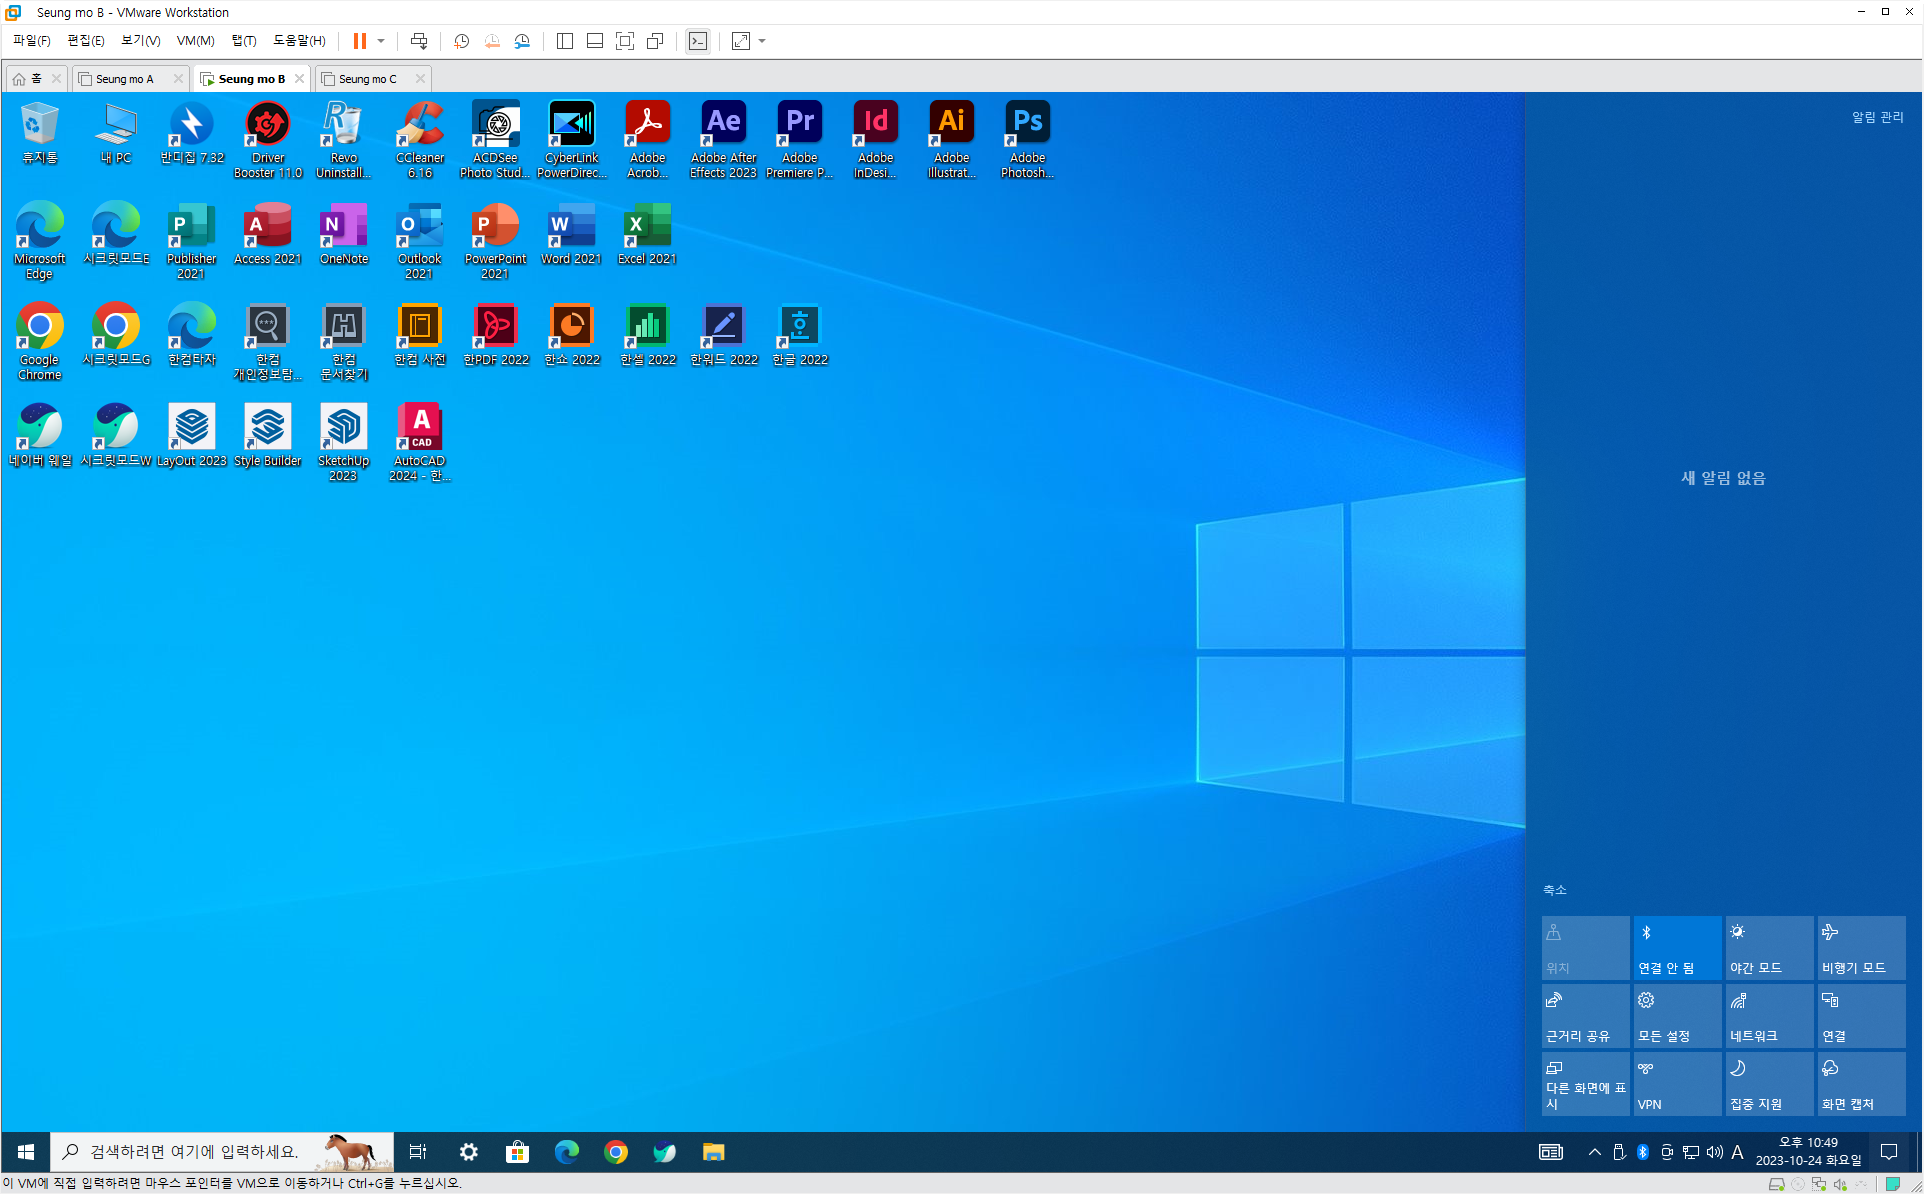The height and width of the screenshot is (1194, 1924).
Task: Launch OneNote desktop shortcut
Action: point(344,234)
